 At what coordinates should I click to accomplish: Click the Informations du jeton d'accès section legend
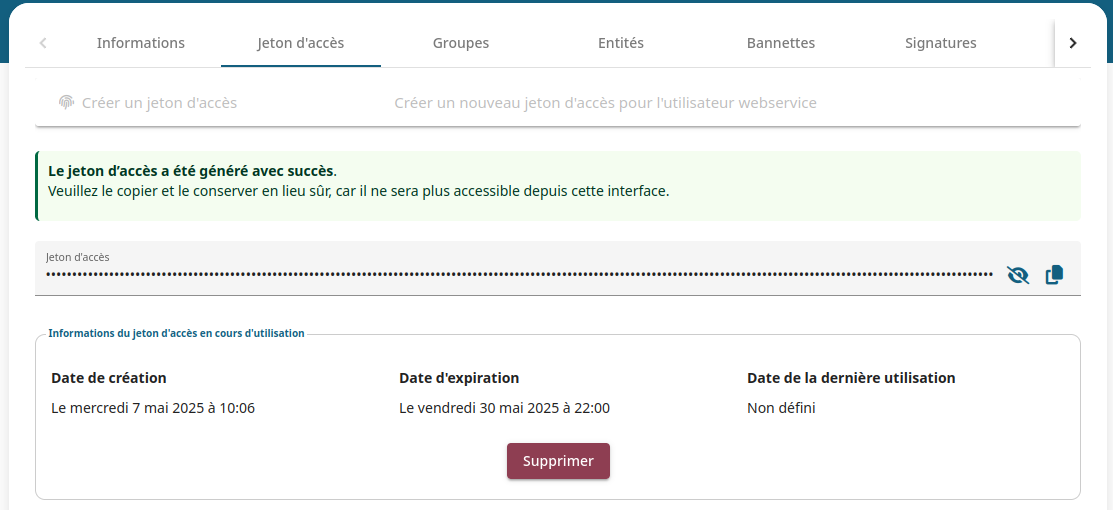176,333
